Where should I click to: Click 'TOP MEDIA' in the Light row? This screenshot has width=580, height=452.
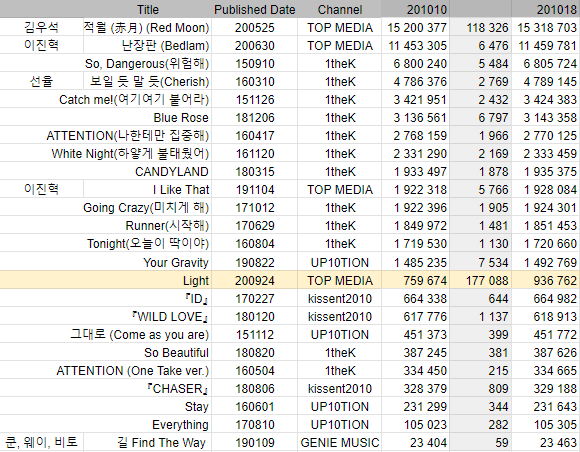pos(340,281)
